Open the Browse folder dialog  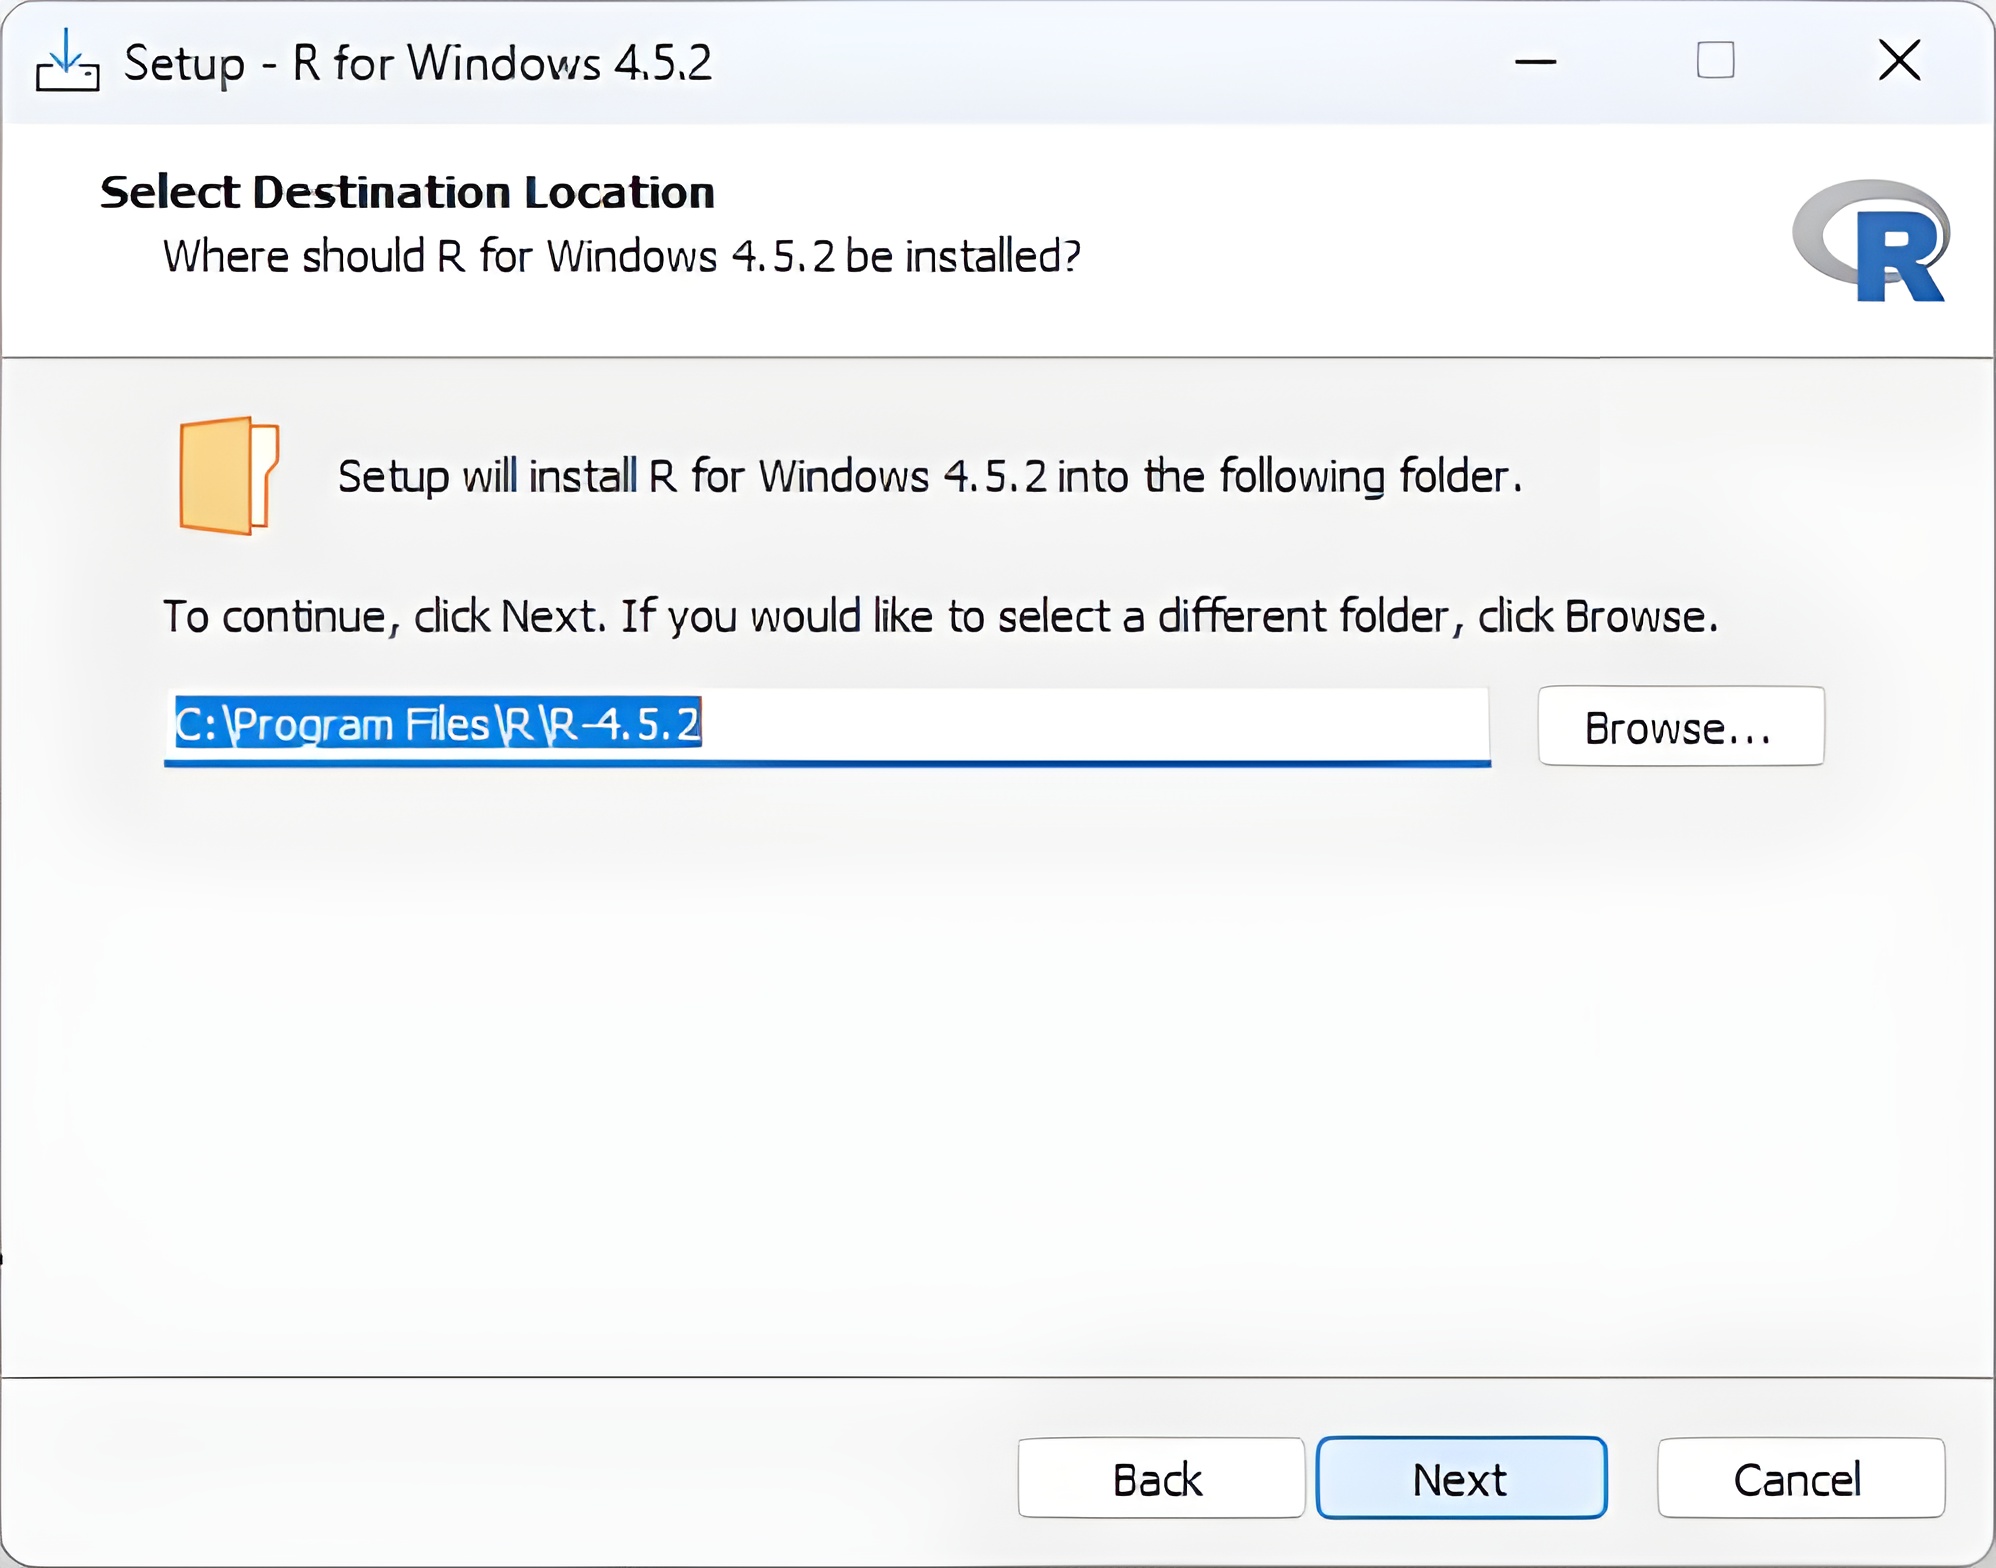(1680, 727)
